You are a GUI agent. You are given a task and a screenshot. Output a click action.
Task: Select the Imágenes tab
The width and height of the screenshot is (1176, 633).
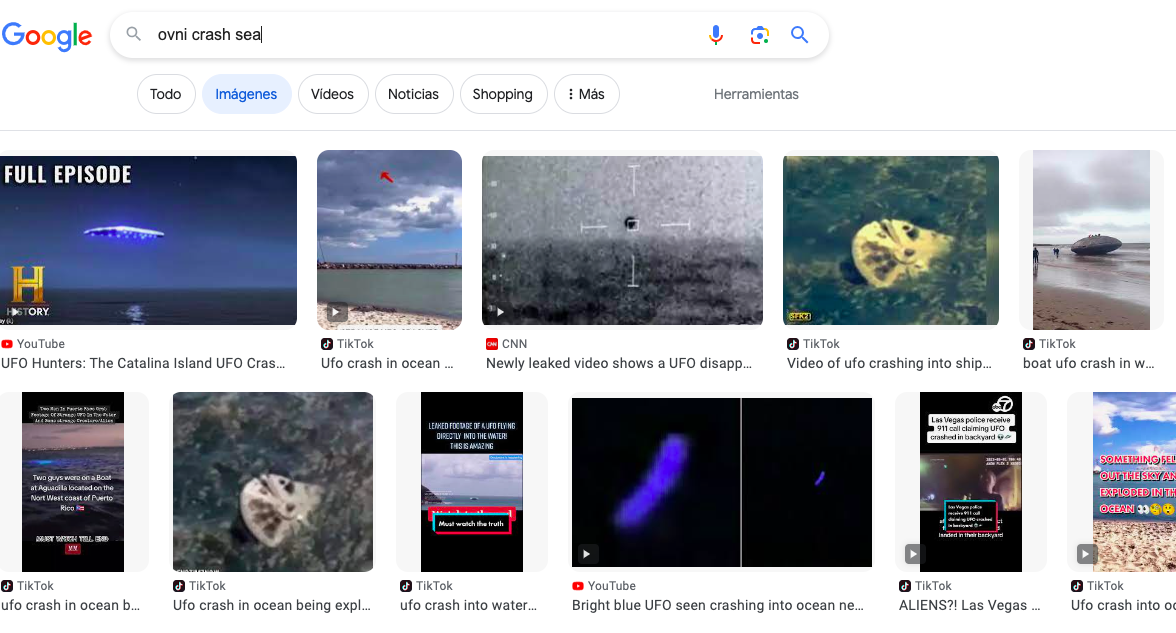tap(246, 94)
